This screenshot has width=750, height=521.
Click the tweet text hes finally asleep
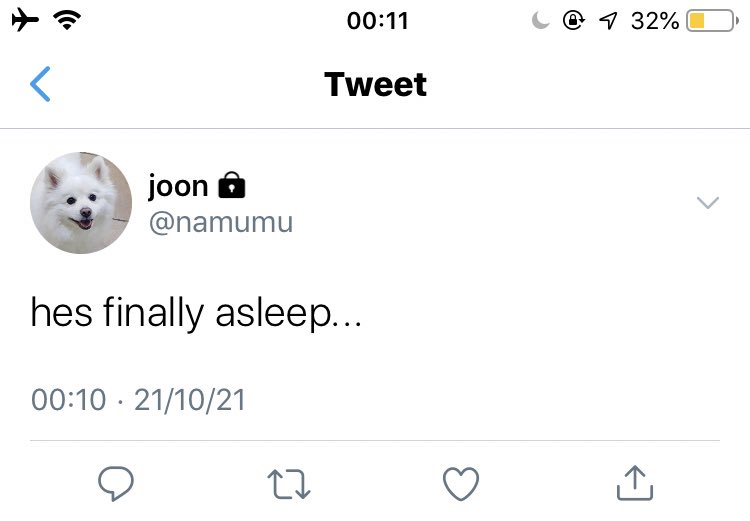(x=196, y=313)
